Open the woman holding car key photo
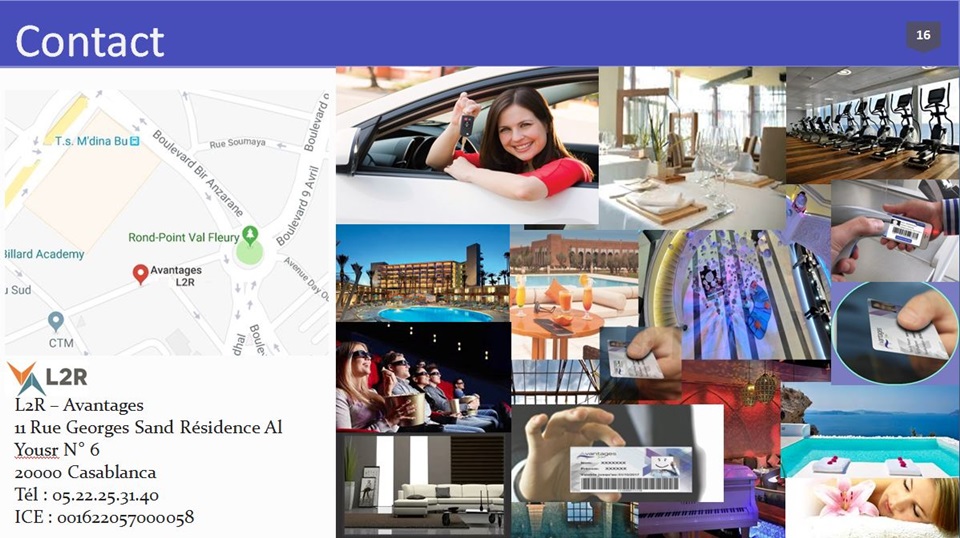 [x=467, y=143]
